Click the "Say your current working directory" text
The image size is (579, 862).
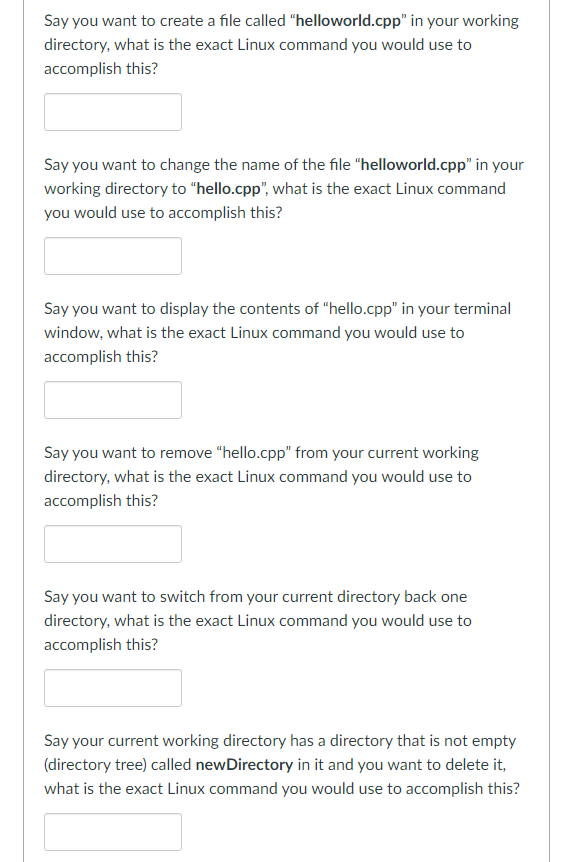pos(165,741)
